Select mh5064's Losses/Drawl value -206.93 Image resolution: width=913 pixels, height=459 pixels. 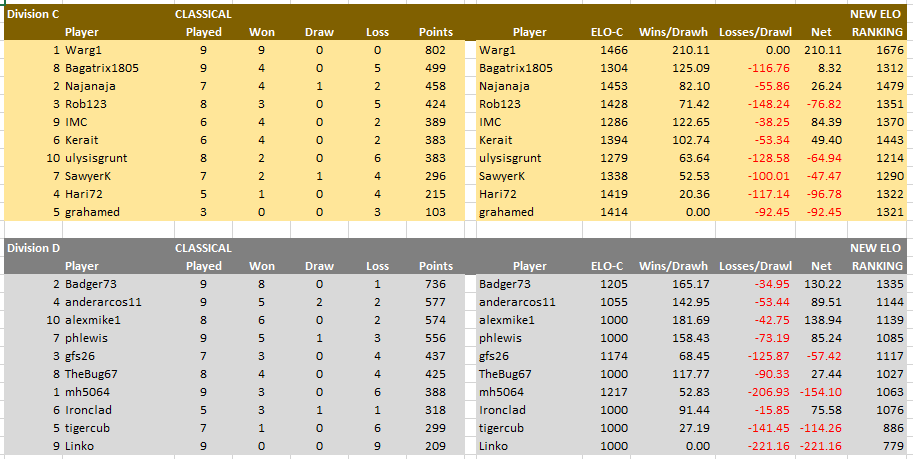point(771,392)
